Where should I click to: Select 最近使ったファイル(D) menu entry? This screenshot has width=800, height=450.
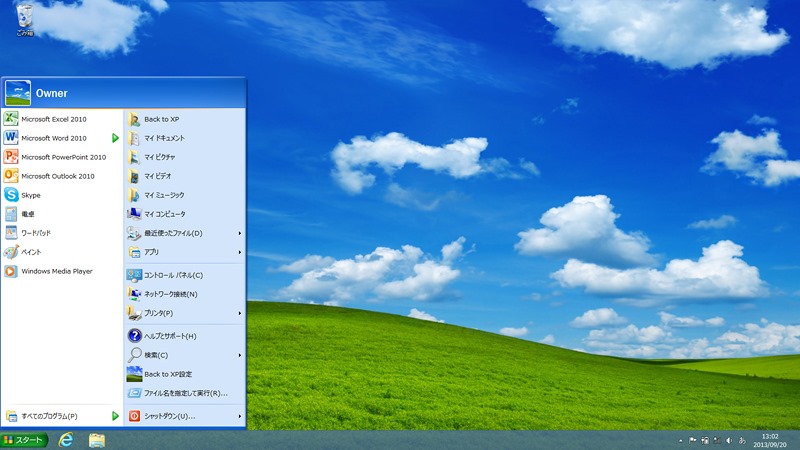(185, 233)
